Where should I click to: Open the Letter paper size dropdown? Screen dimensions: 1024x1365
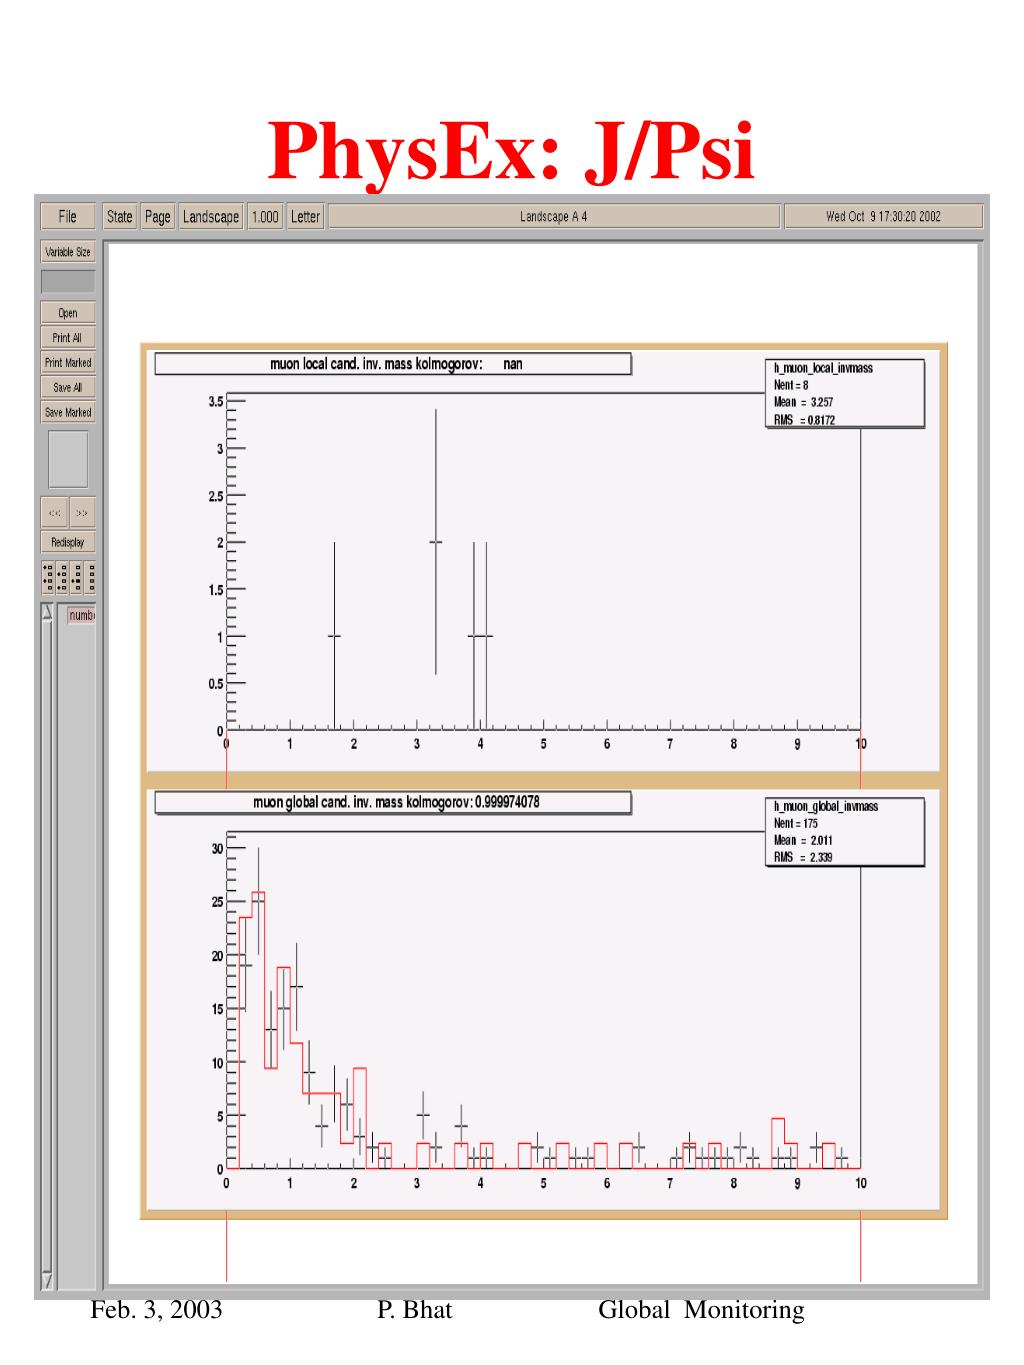click(x=305, y=216)
